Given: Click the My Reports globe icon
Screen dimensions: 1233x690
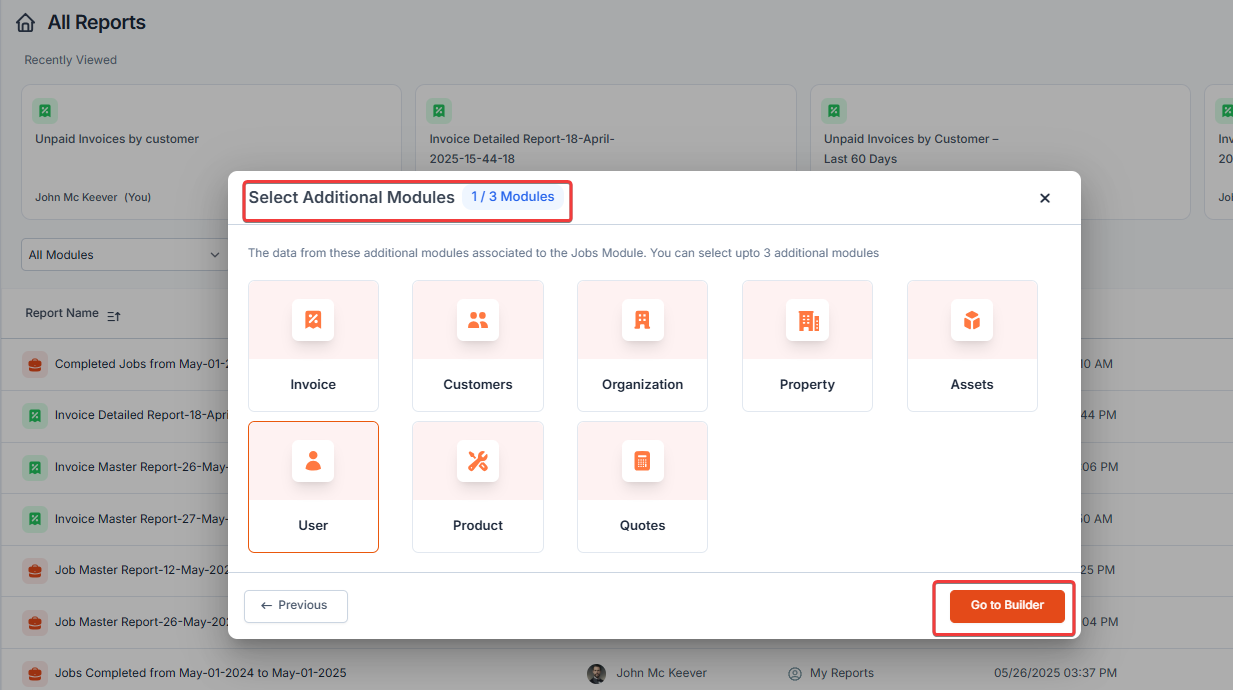Looking at the screenshot, I should 796,674.
